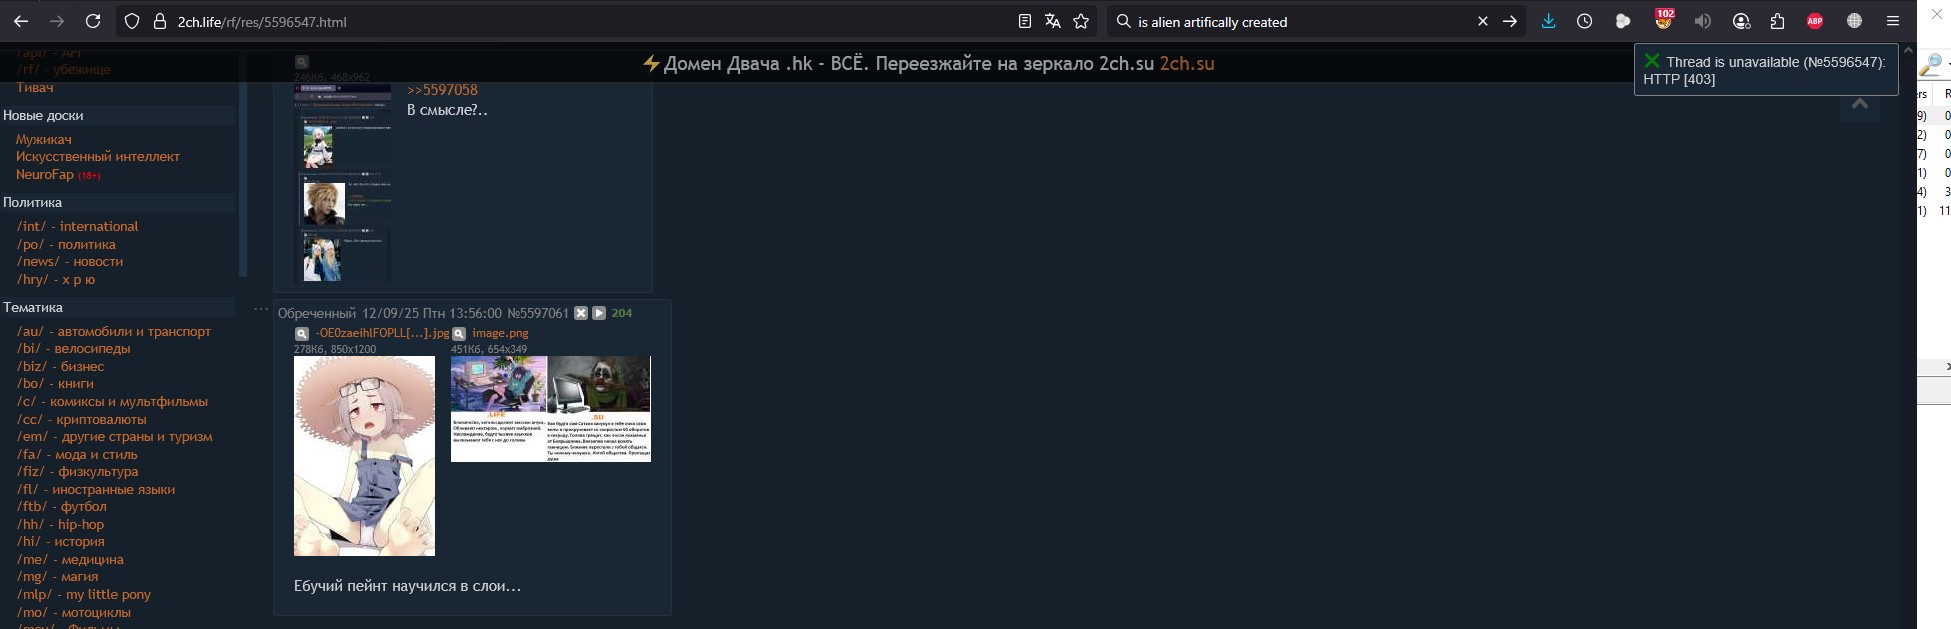Open the post number №5597061
Viewport: 1951px width, 629px height.
(538, 313)
